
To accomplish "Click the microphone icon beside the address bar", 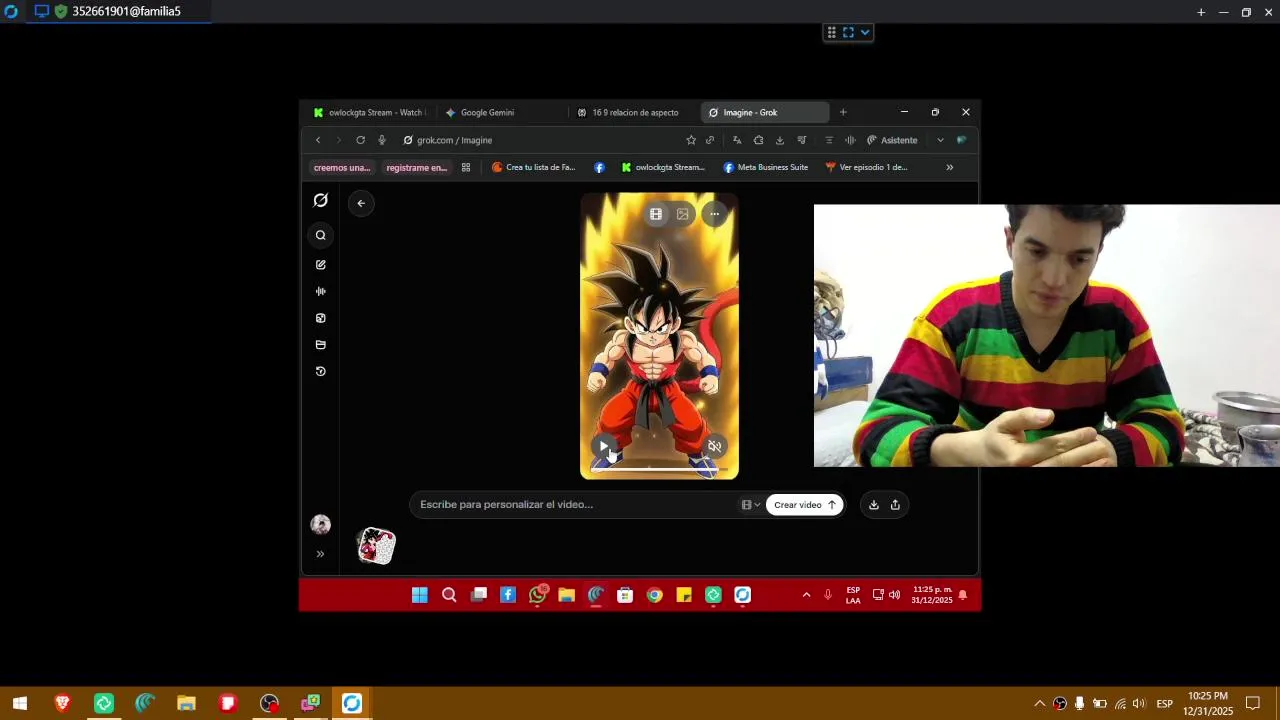I will point(382,140).
